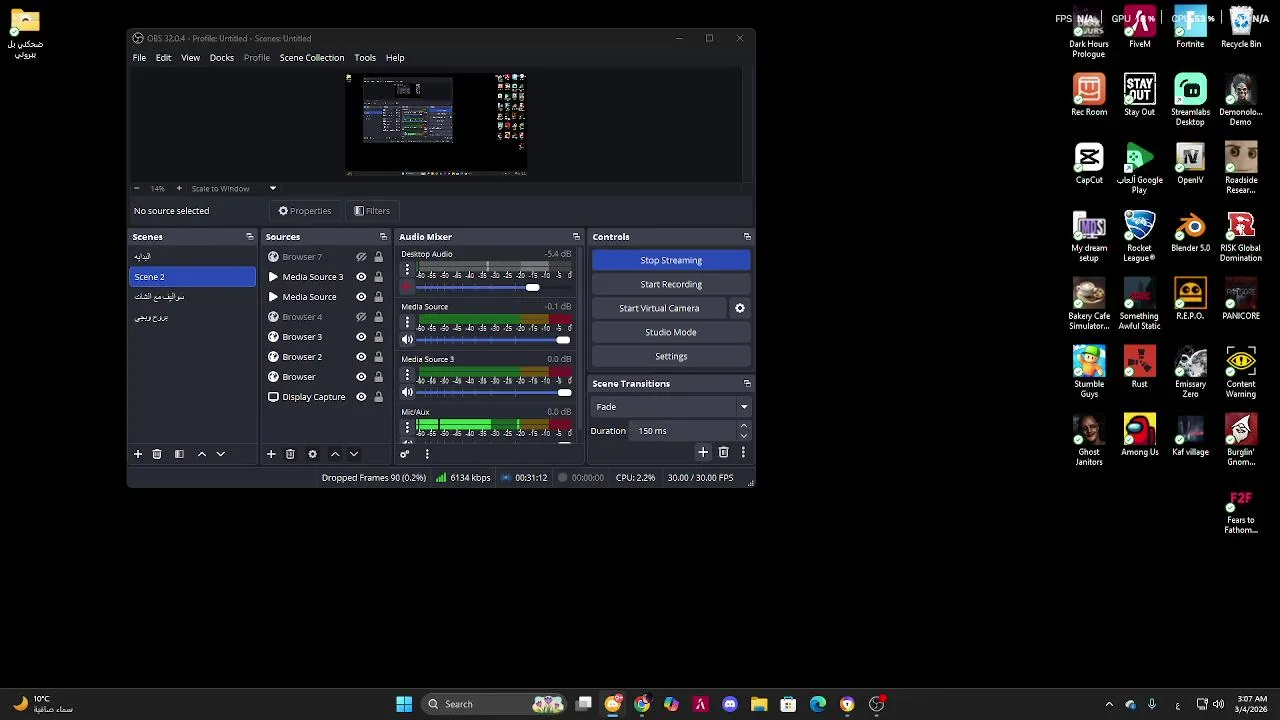The height and width of the screenshot is (720, 1280).
Task: Hide Display Capture source with eye icon
Action: pyautogui.click(x=361, y=397)
